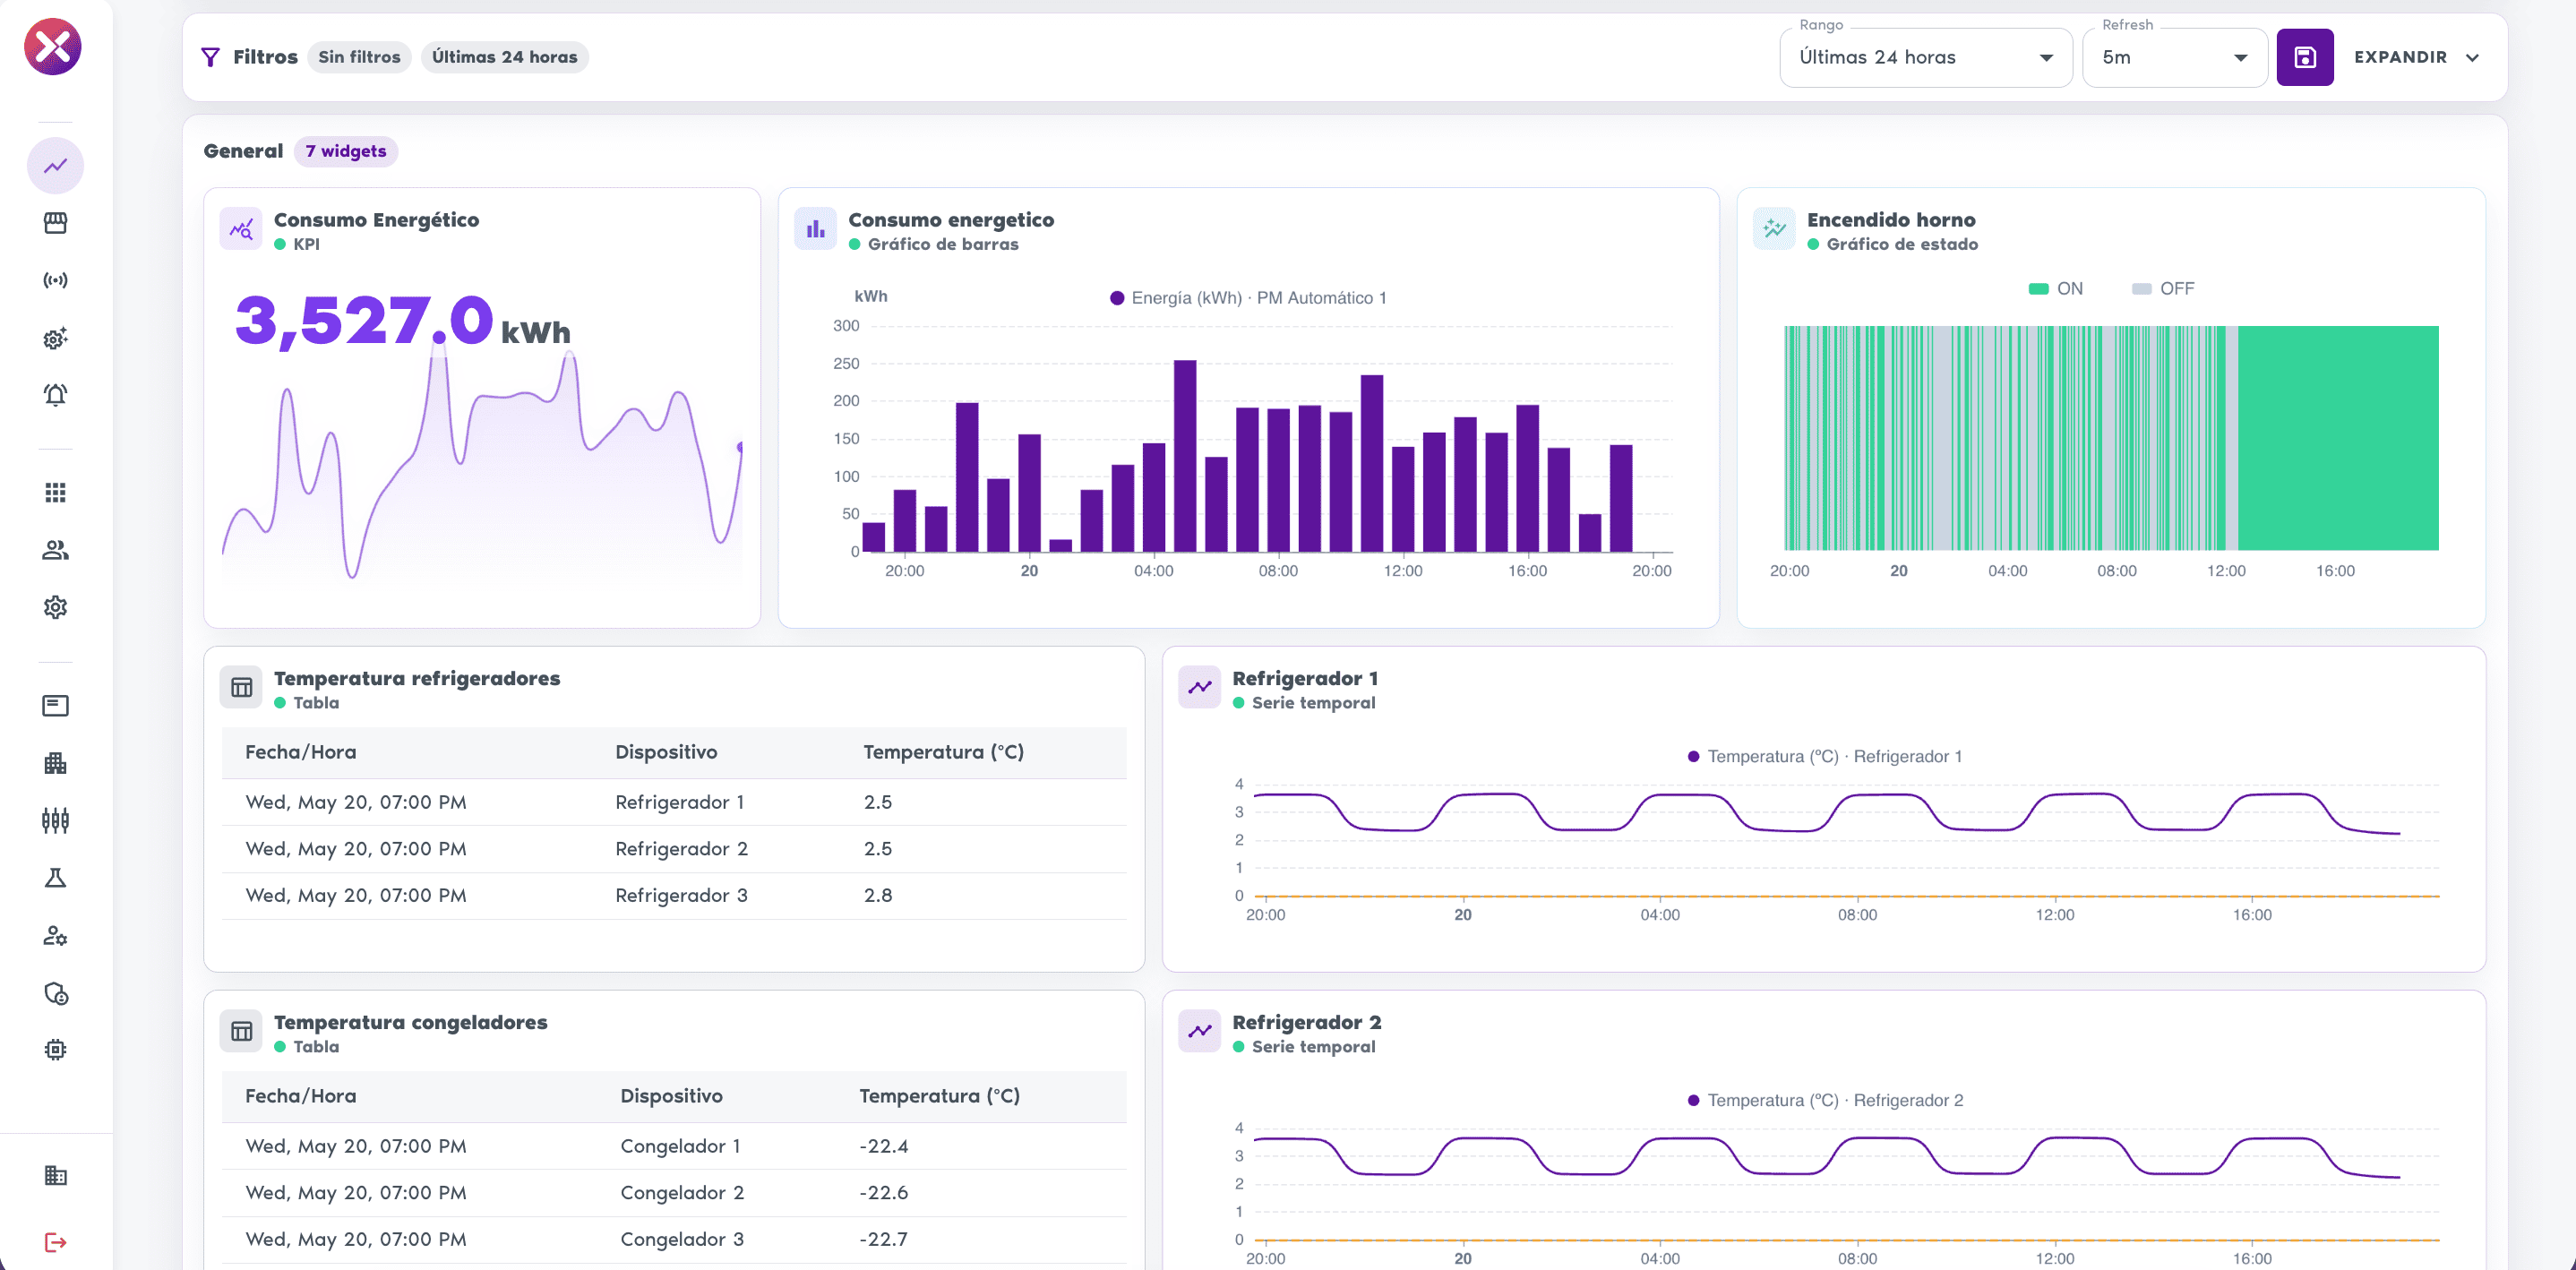Click the solid green ON block in horno chart
This screenshot has height=1270, width=2576.
[2338, 438]
